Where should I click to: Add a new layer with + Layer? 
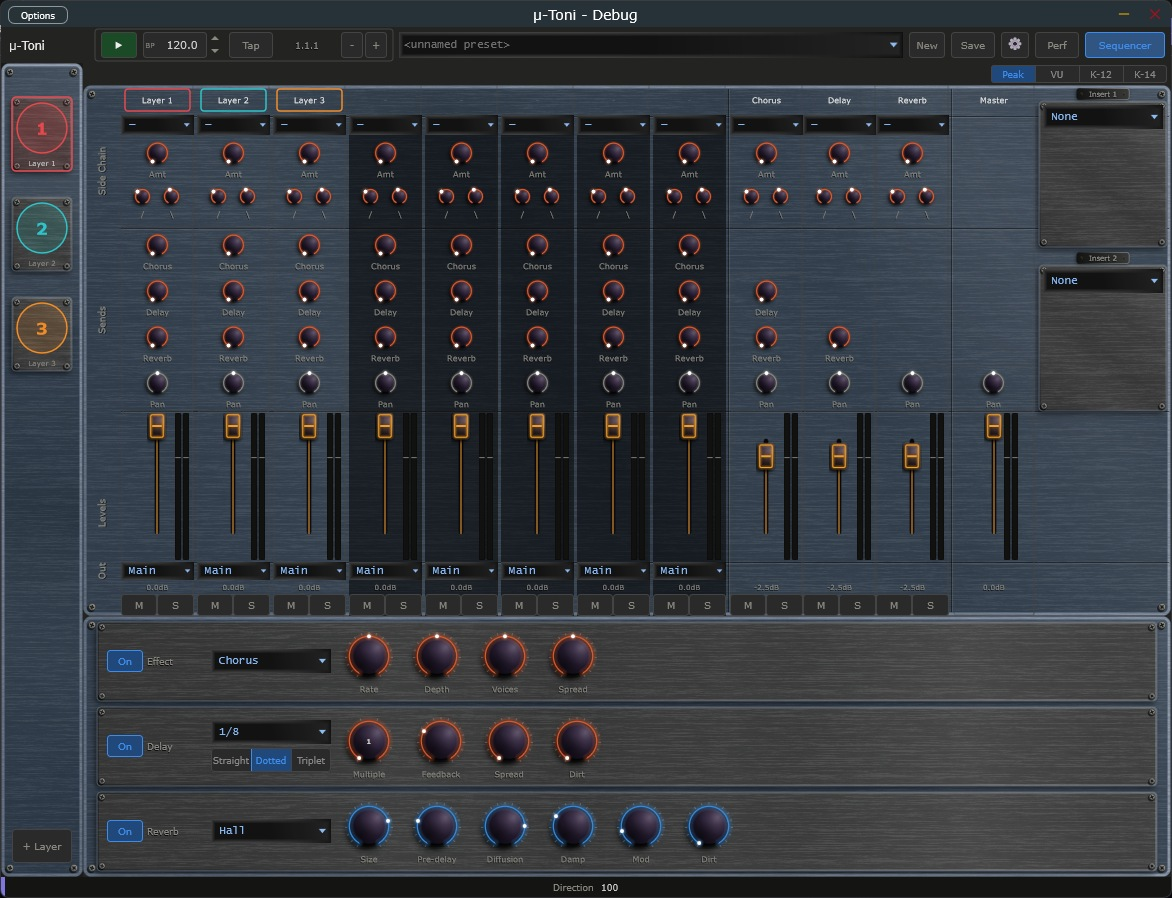point(42,846)
